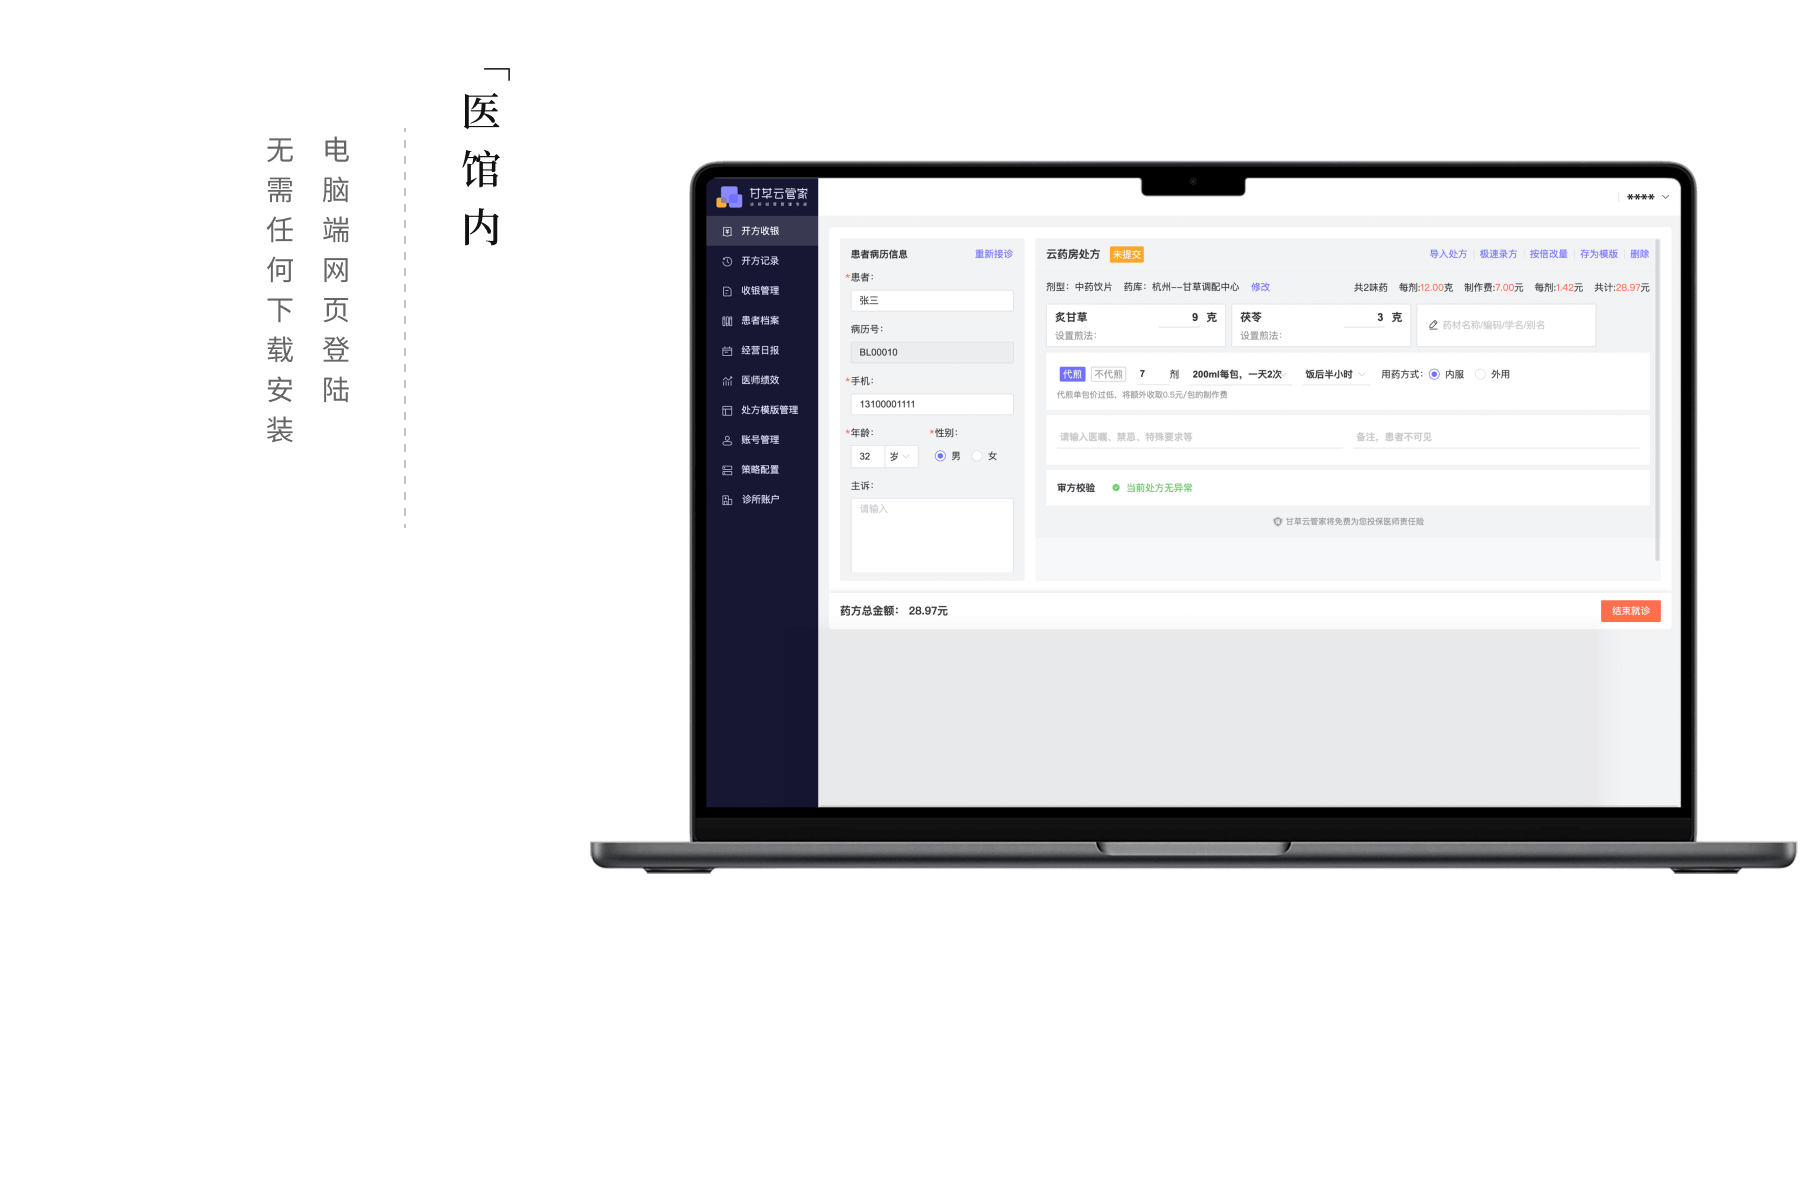Click the 未提交 status badge
Image resolution: width=1800 pixels, height=1200 pixels.
[x=1126, y=255]
